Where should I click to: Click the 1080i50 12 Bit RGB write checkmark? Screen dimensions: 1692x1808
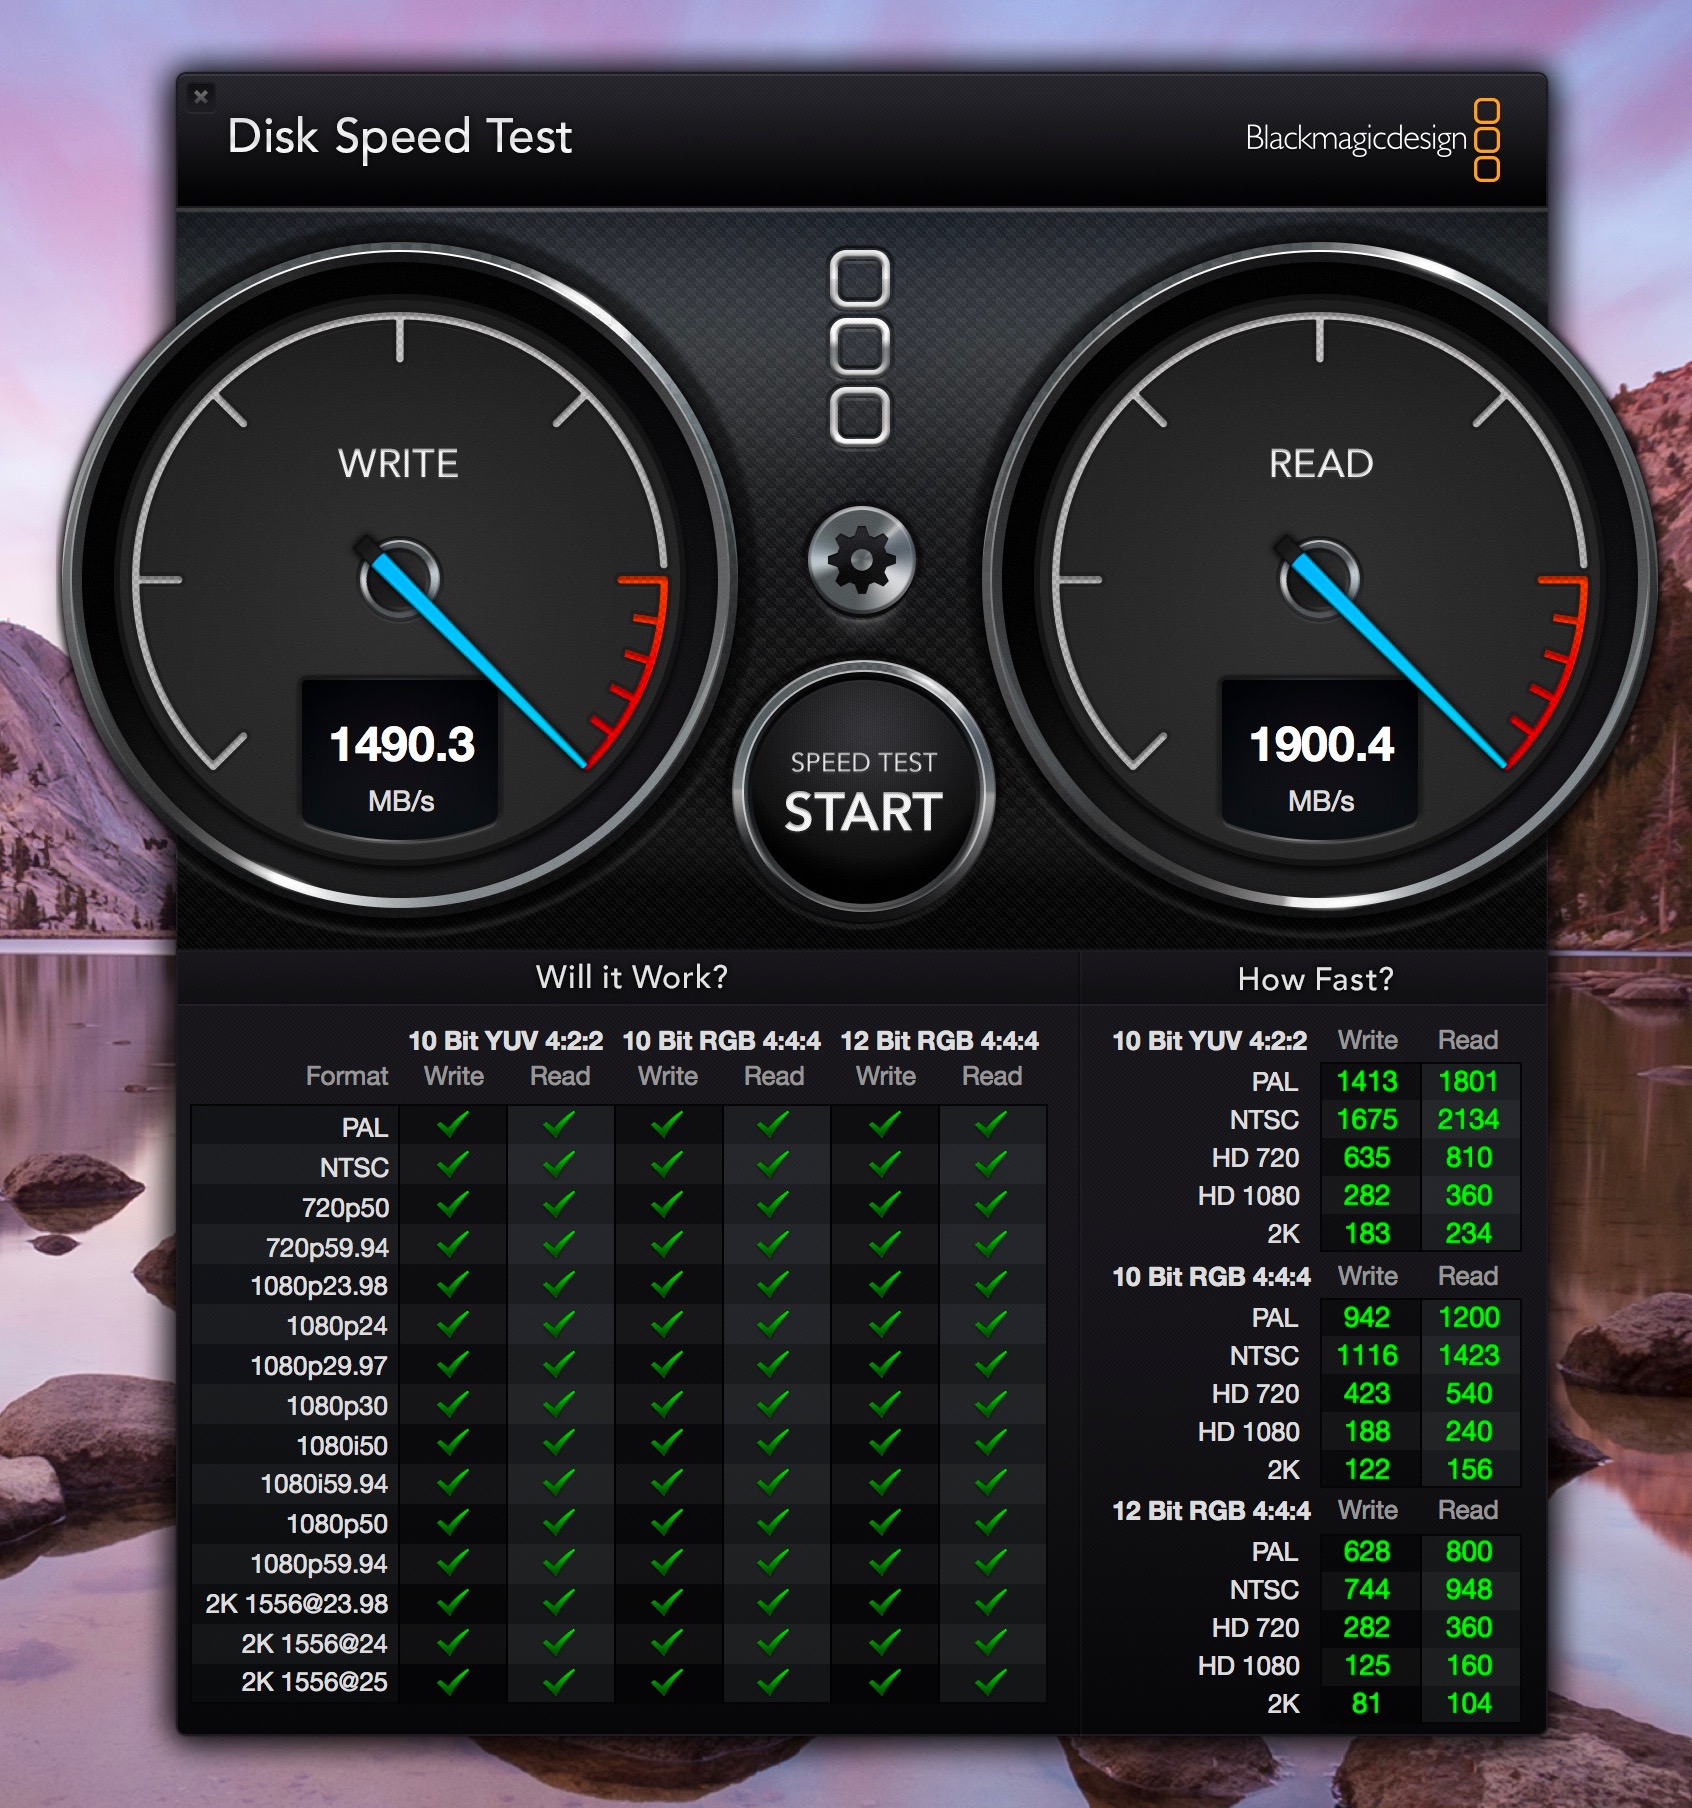tap(885, 1443)
